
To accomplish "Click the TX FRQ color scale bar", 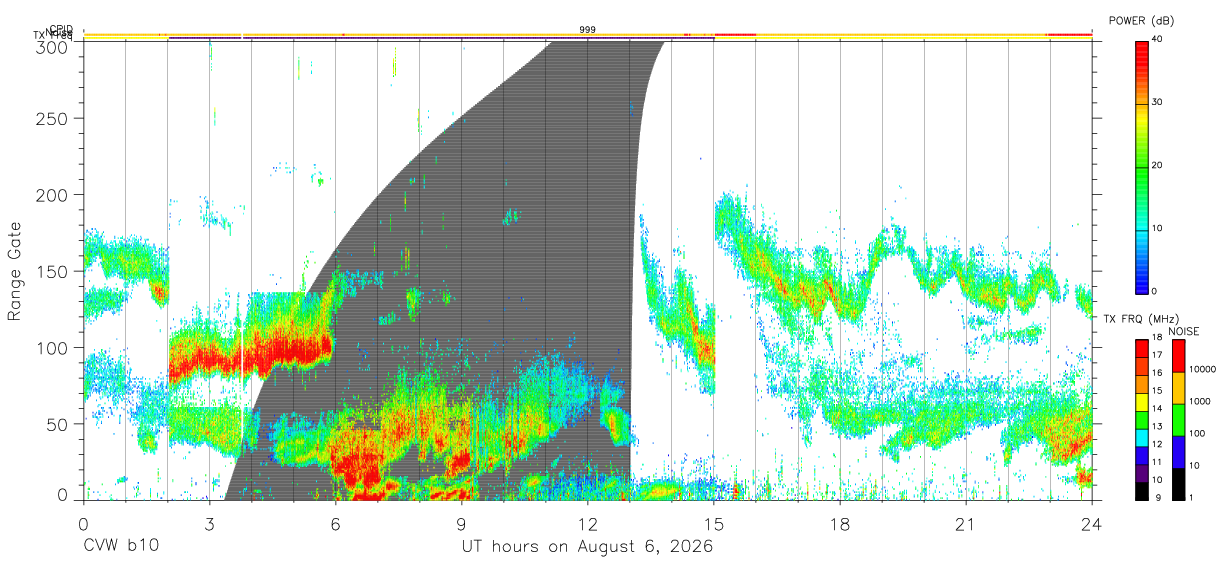I will pos(1141,418).
